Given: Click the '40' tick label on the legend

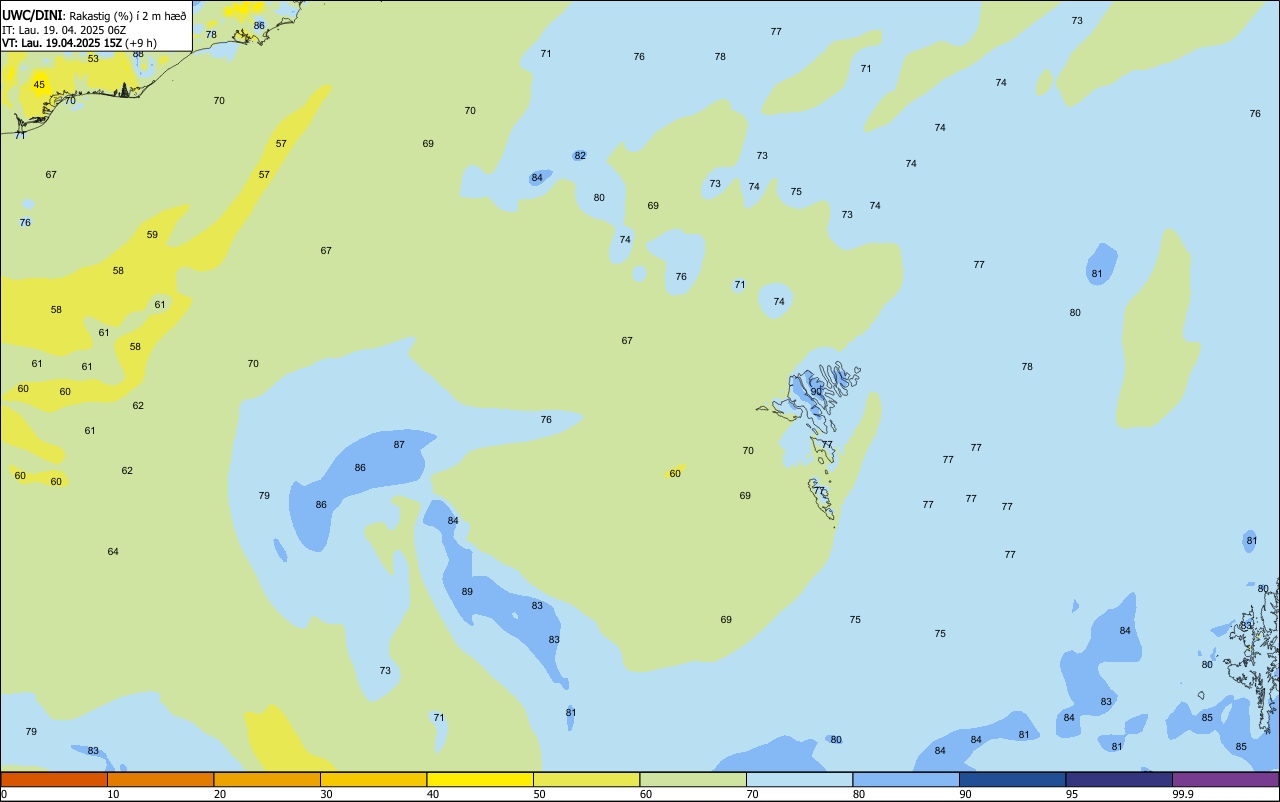Looking at the screenshot, I should [433, 794].
